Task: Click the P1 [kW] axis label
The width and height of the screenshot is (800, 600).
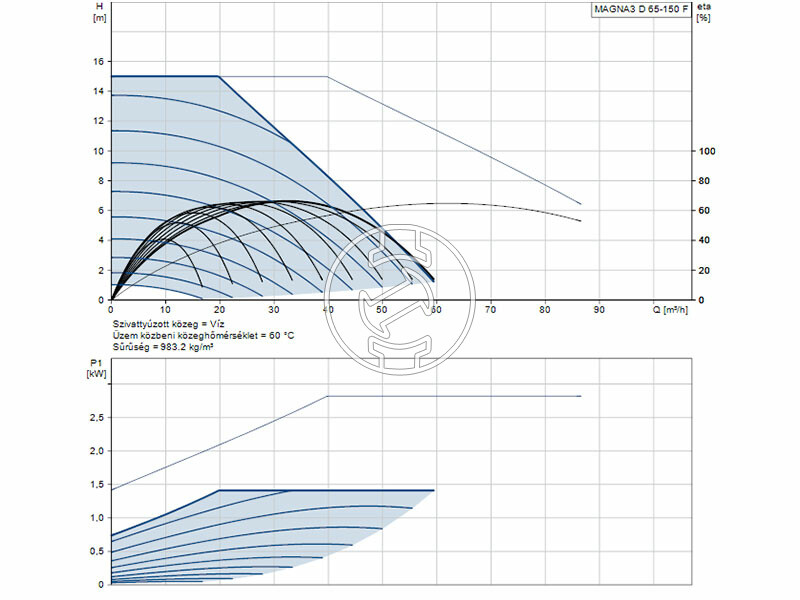Action: (x=97, y=368)
